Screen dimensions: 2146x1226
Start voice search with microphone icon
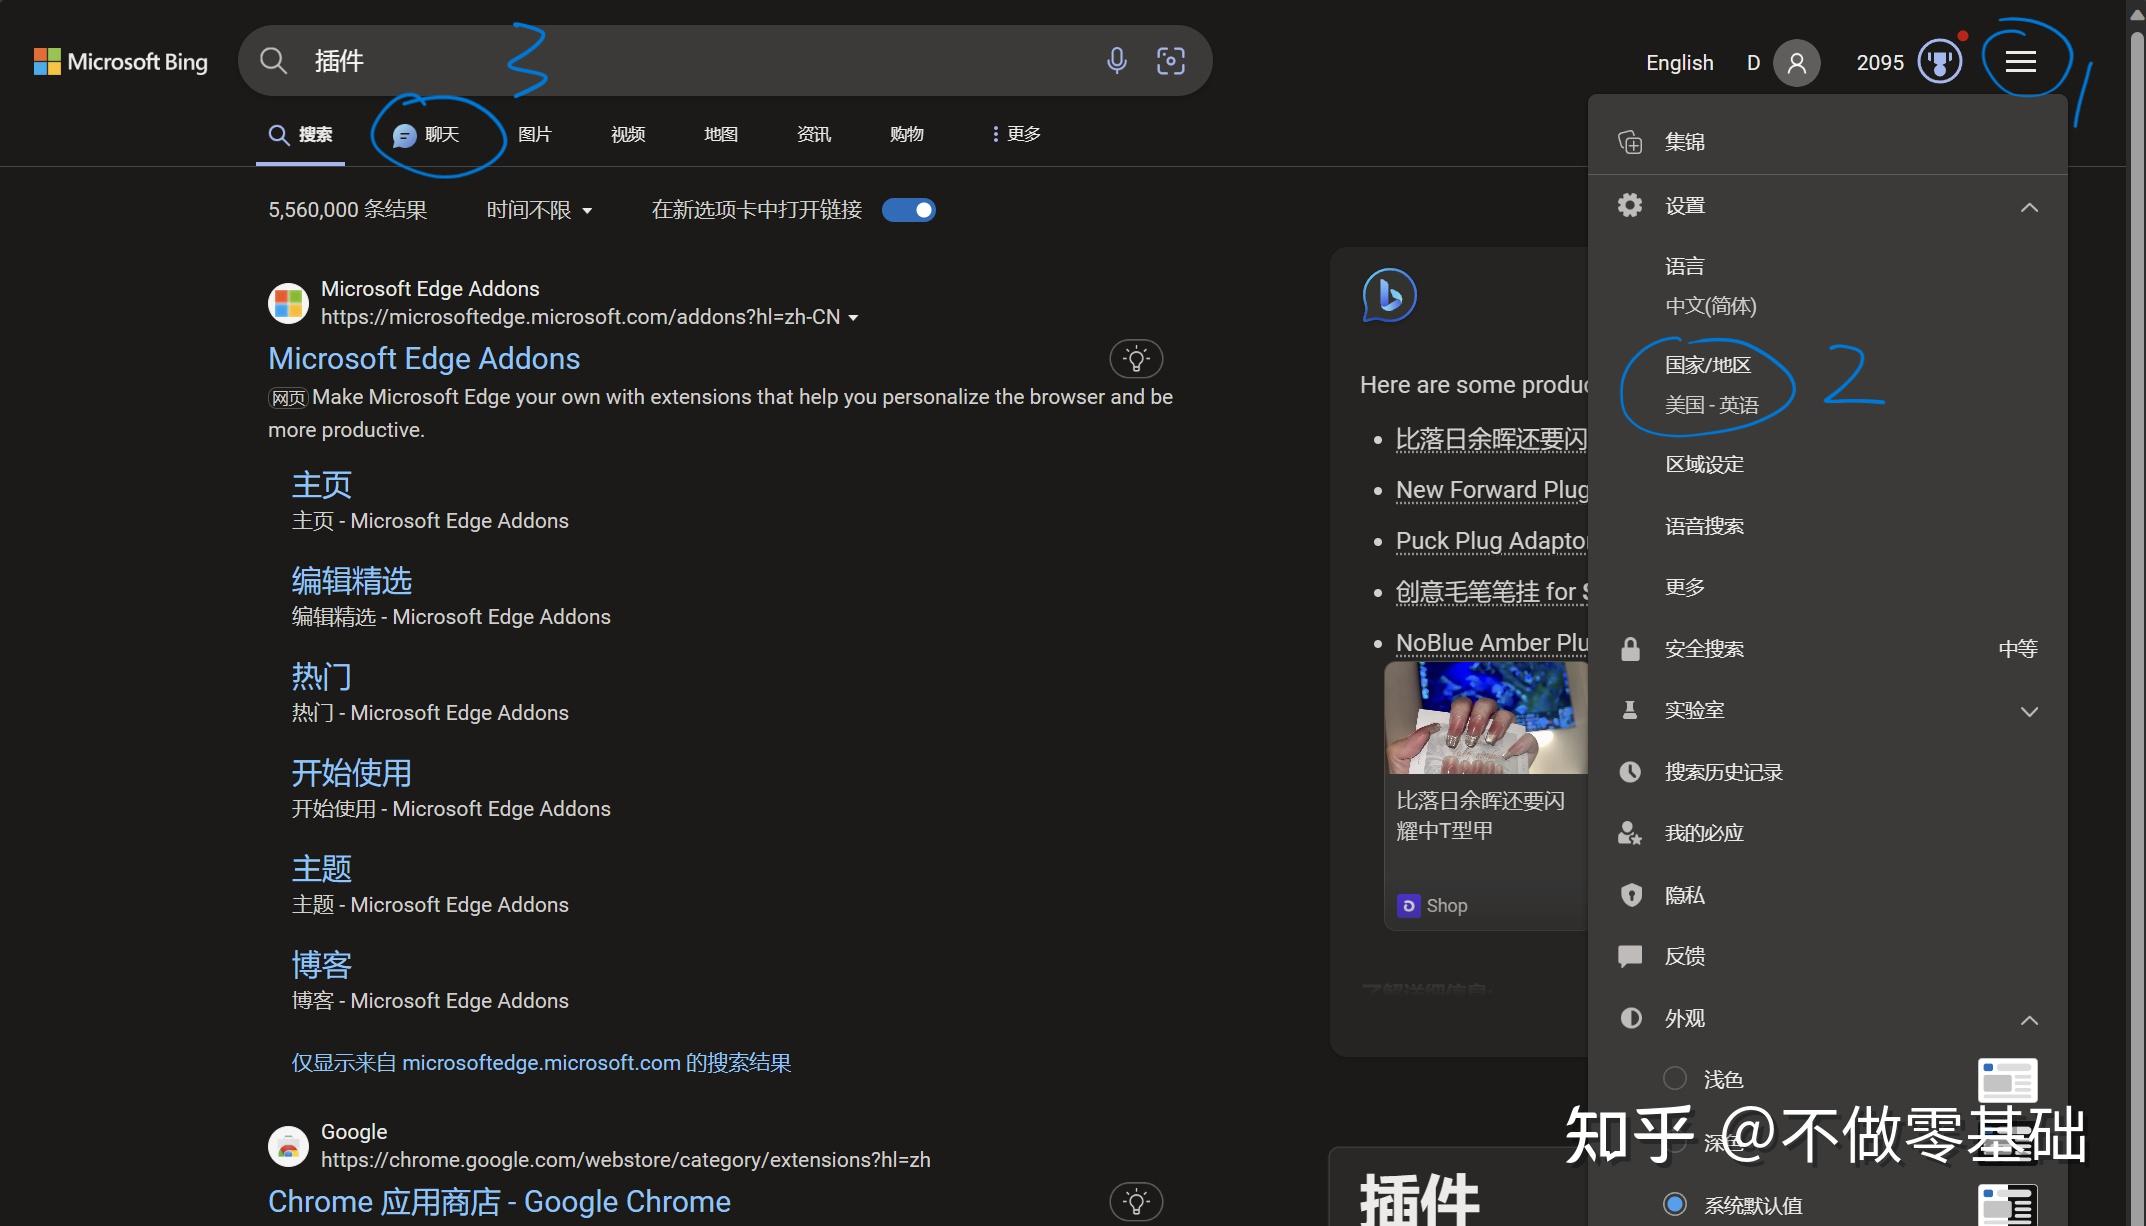click(x=1117, y=61)
